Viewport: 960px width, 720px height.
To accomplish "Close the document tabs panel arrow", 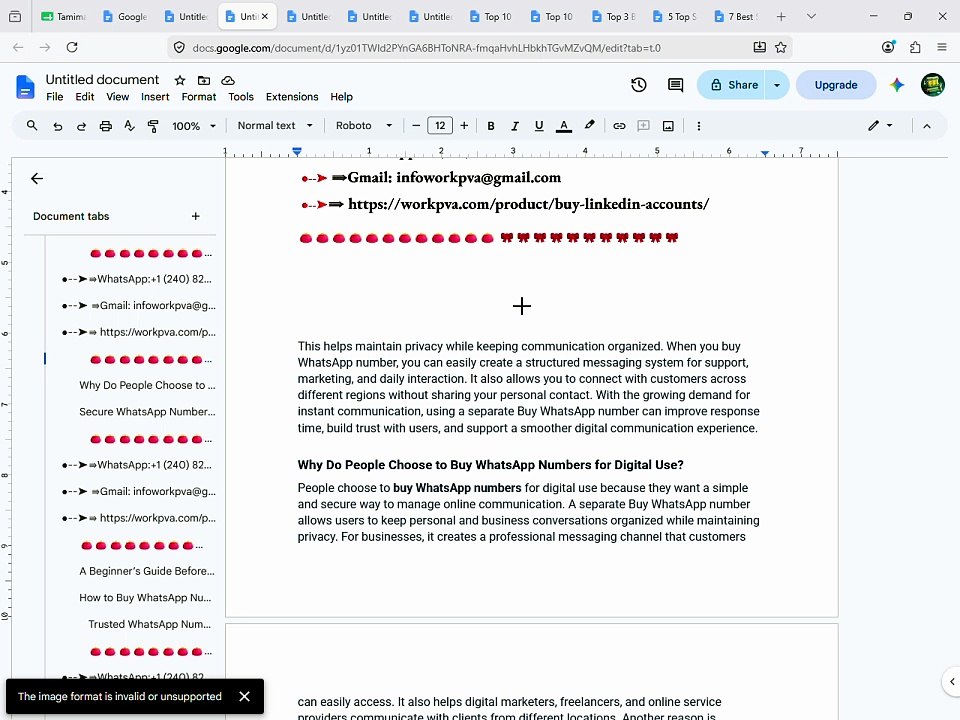I will click(37, 178).
